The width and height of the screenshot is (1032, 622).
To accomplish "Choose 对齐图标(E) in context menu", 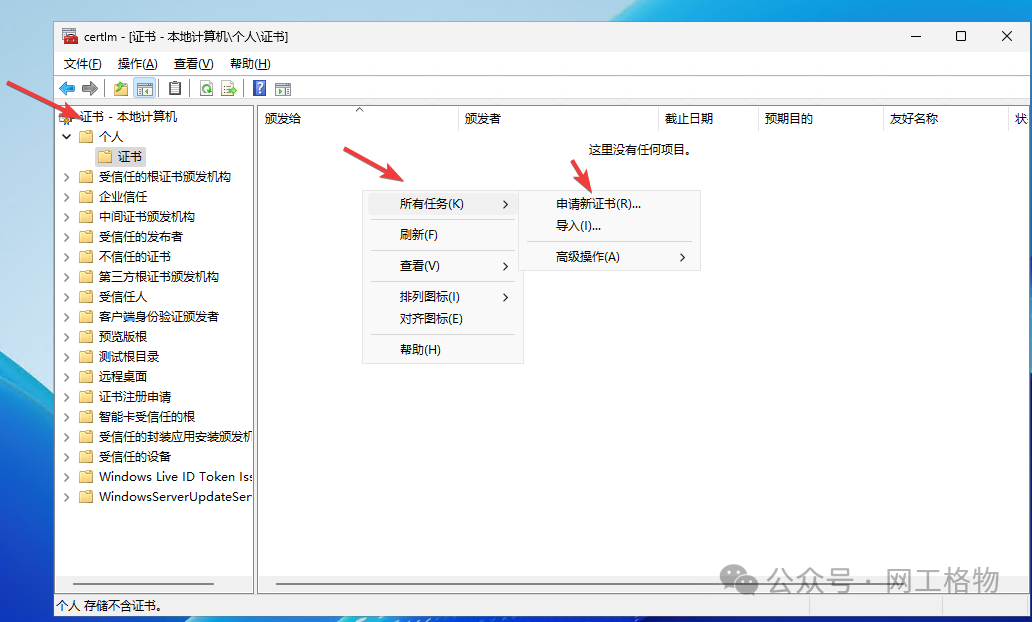I will 442,319.
